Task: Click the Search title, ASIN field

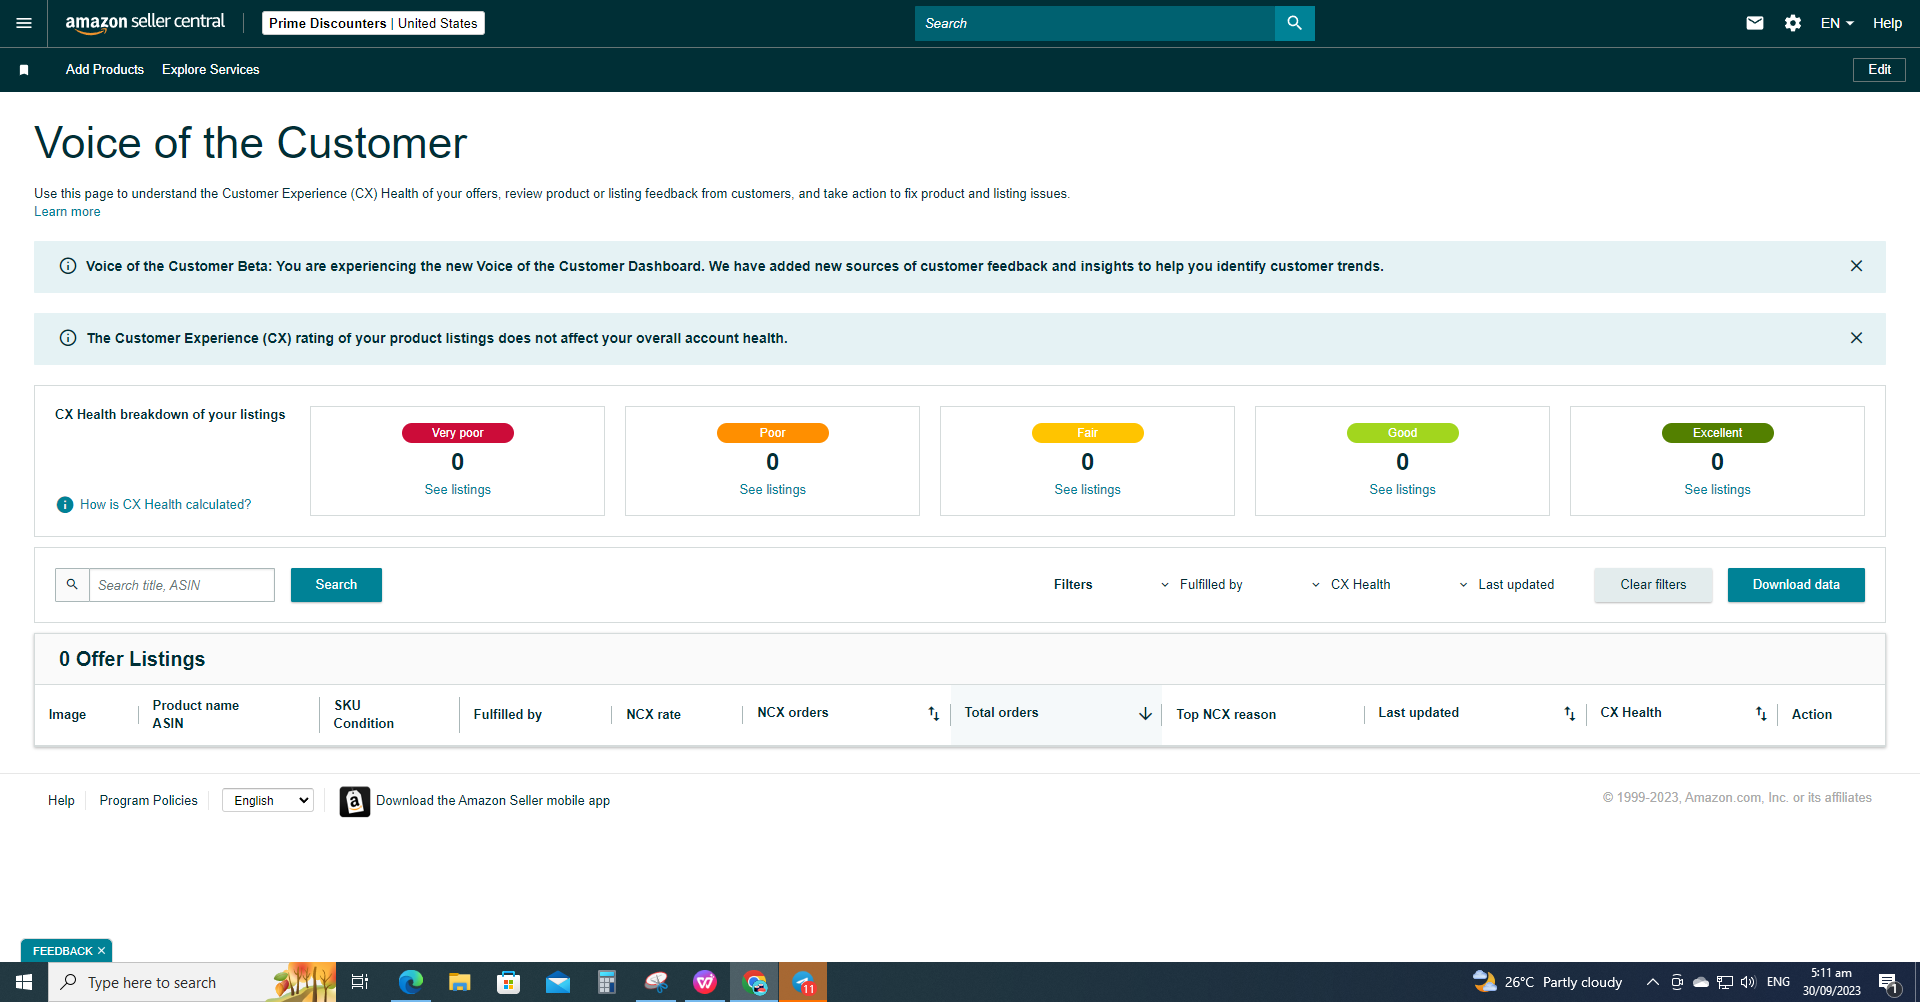Action: click(182, 585)
